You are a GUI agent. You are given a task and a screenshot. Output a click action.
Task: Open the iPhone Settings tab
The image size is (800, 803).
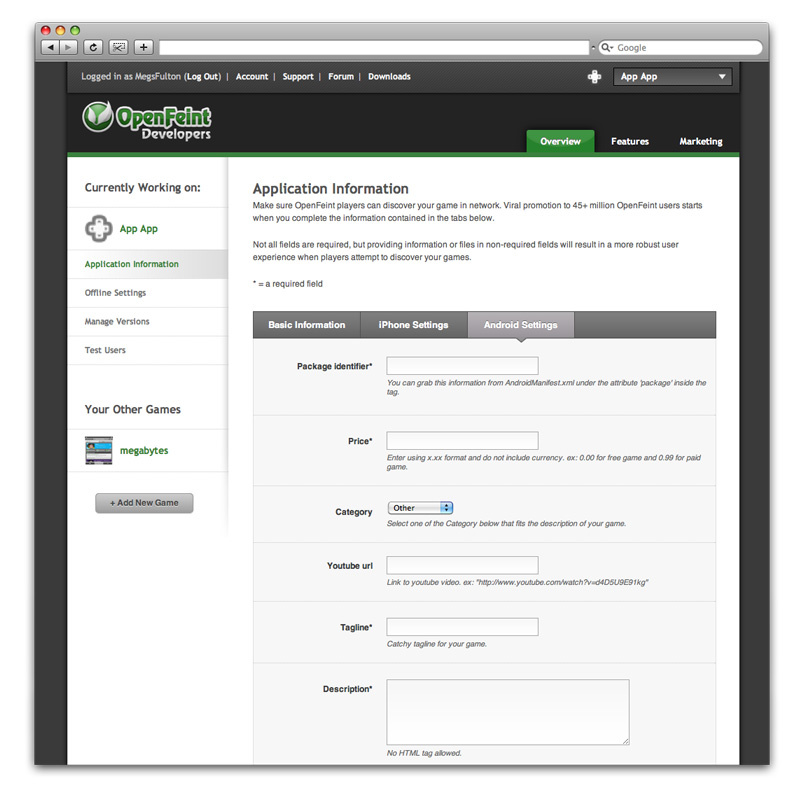(x=413, y=325)
